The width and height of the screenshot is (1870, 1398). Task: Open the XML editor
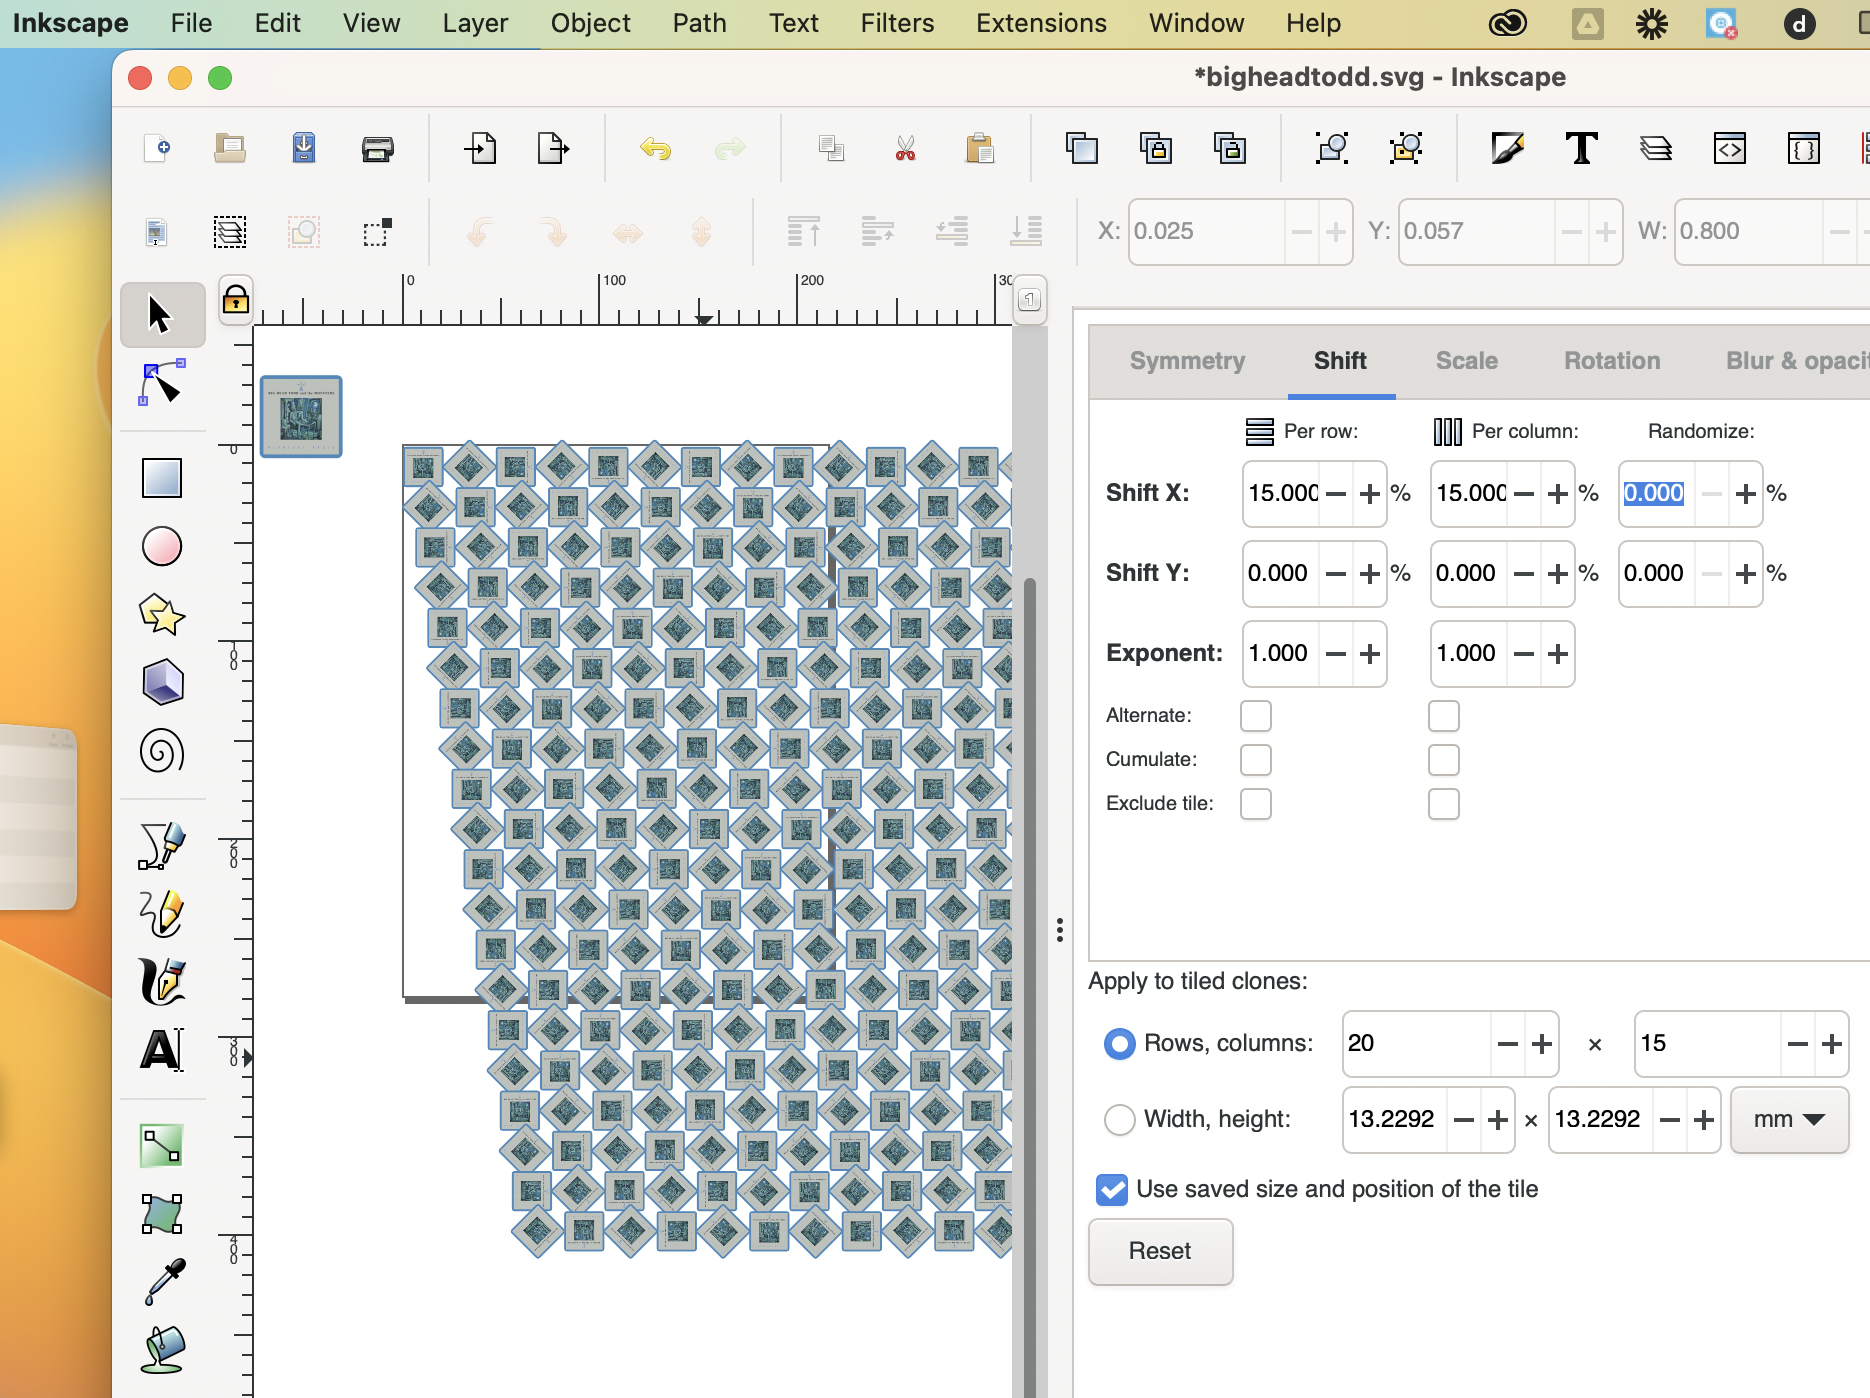click(1730, 148)
